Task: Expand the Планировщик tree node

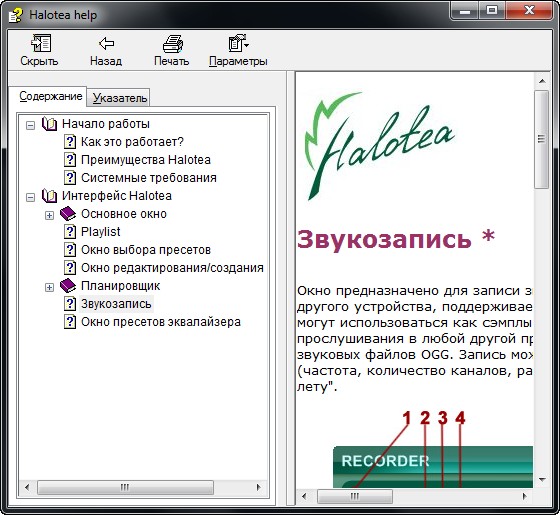Action: coord(49,287)
